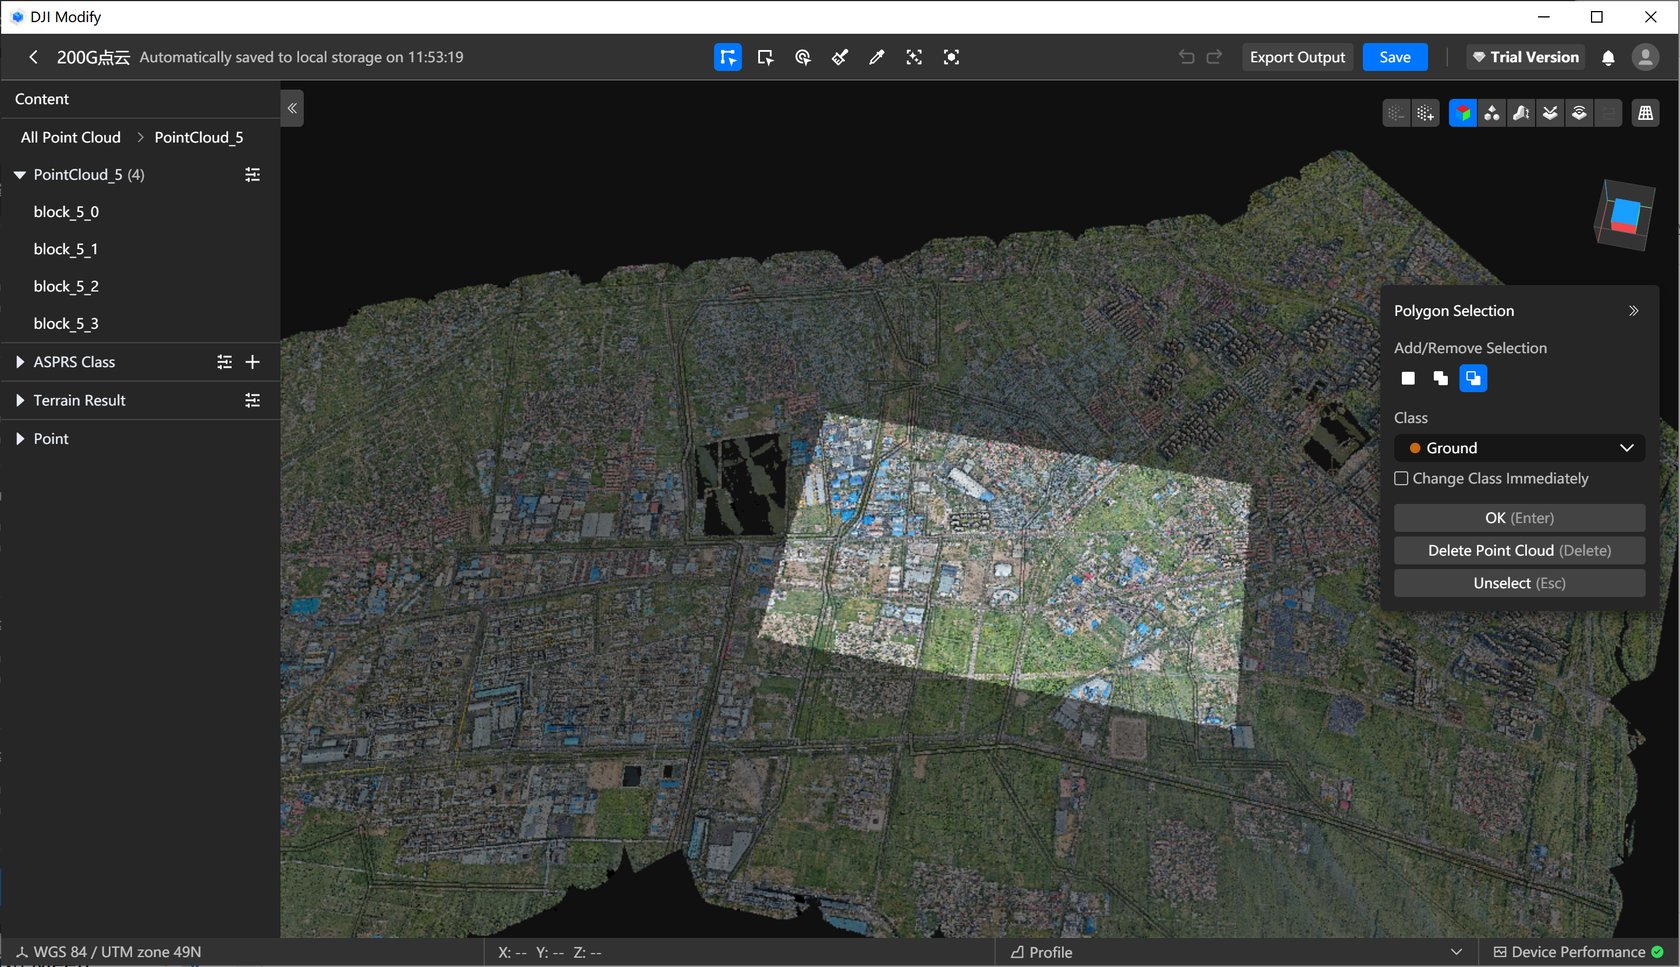
Task: Toggle the add-to-selection mode icon
Action: coord(1440,378)
